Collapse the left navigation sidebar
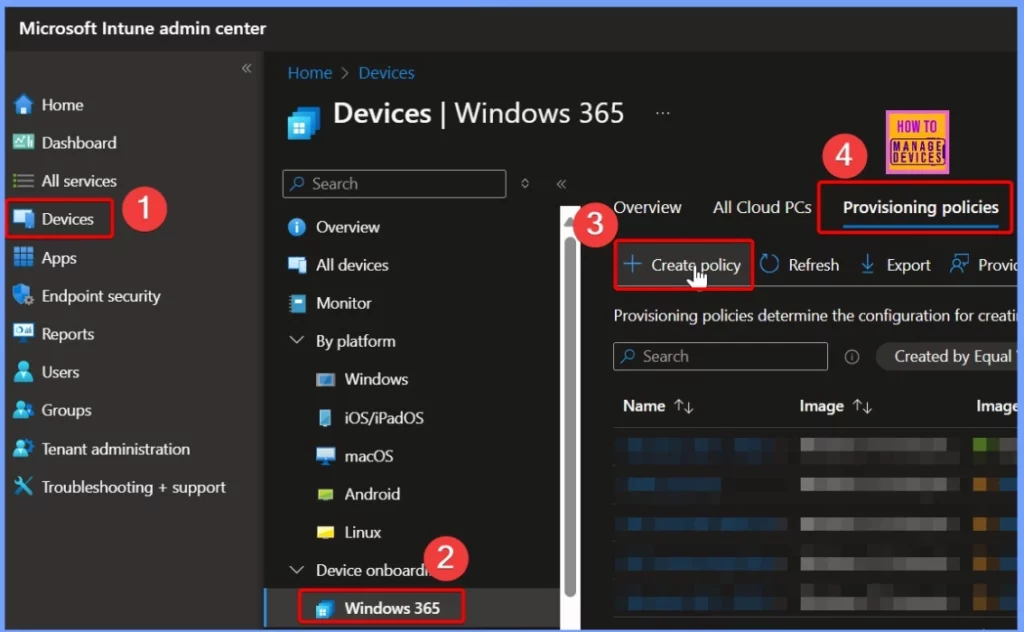Image resolution: width=1024 pixels, height=632 pixels. point(246,68)
